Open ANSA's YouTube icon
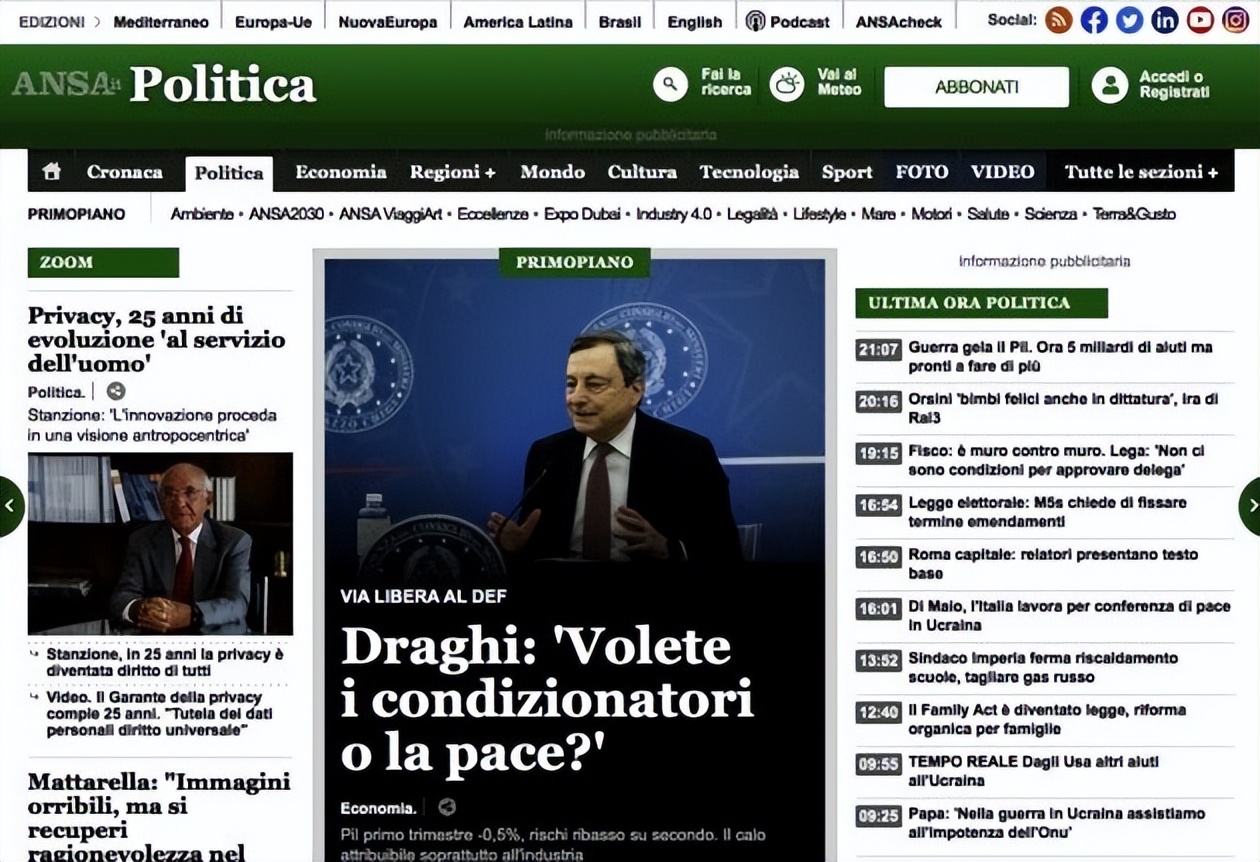 point(1200,20)
